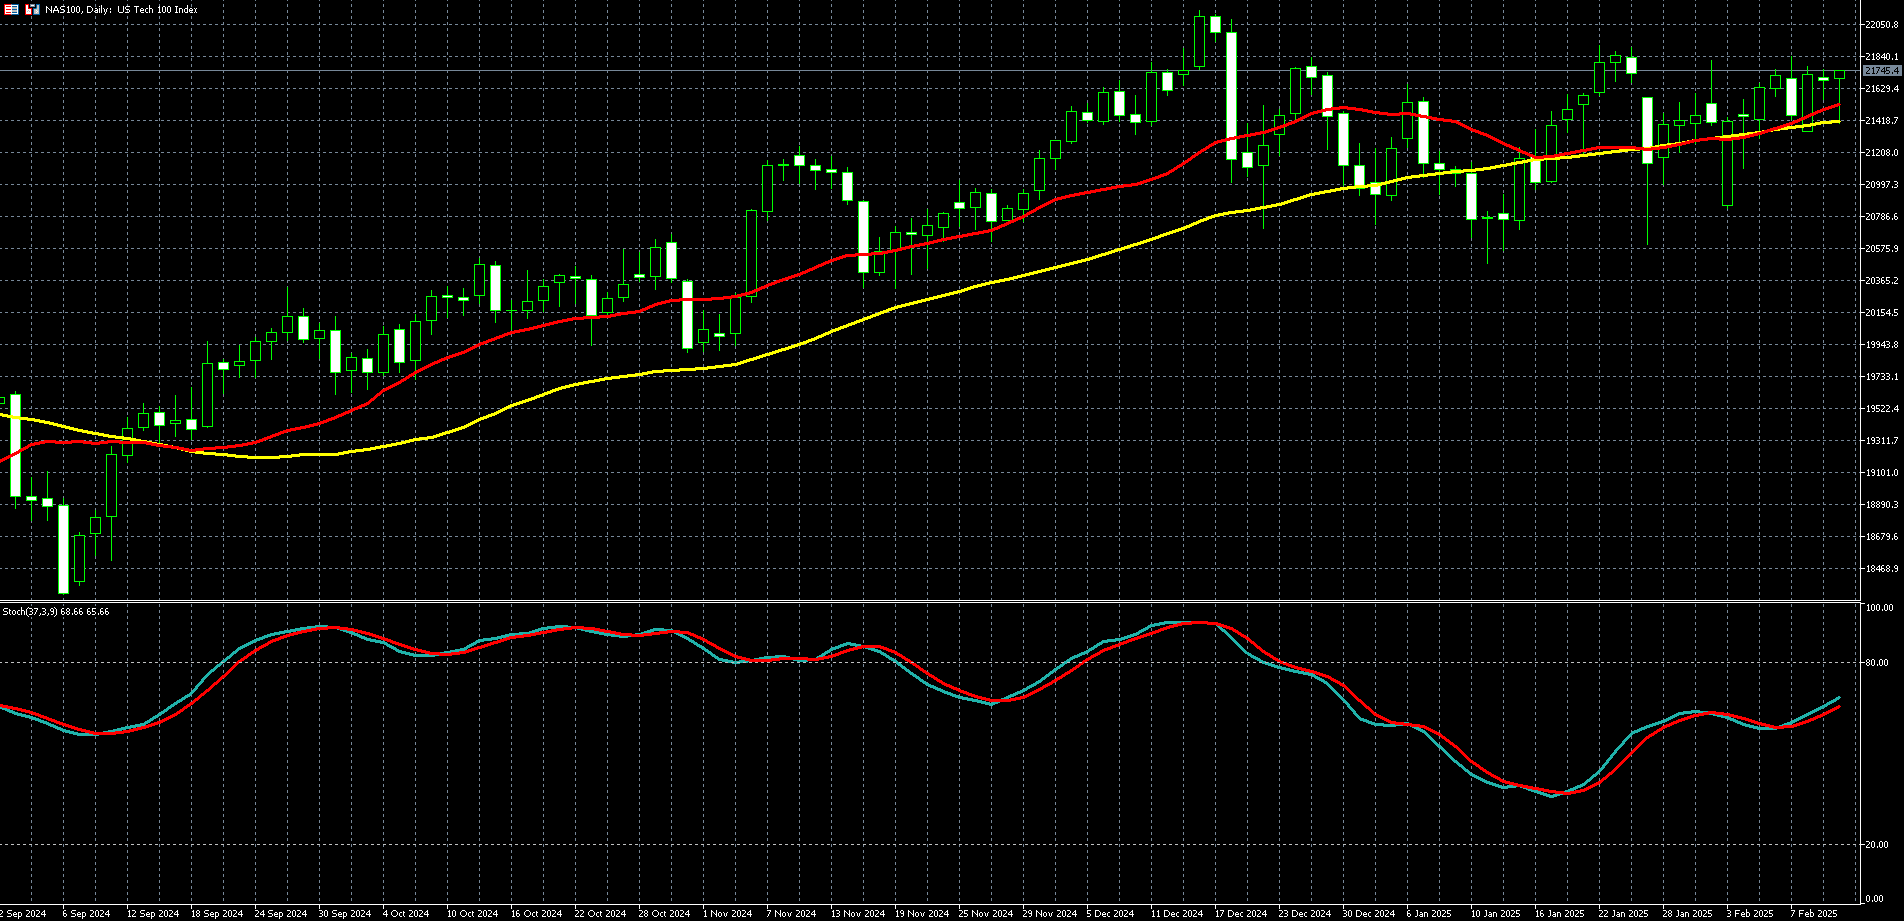Click the current price tag 21745.4

point(1881,71)
